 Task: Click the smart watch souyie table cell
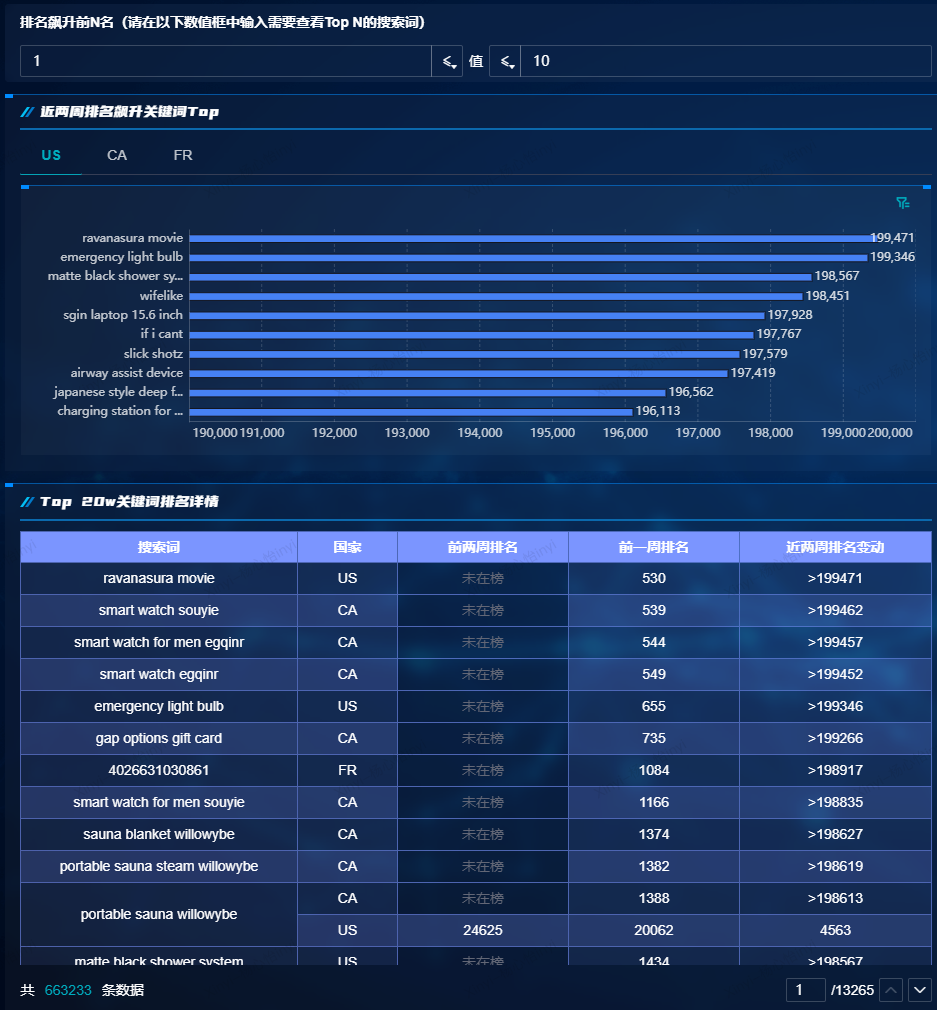coord(159,610)
